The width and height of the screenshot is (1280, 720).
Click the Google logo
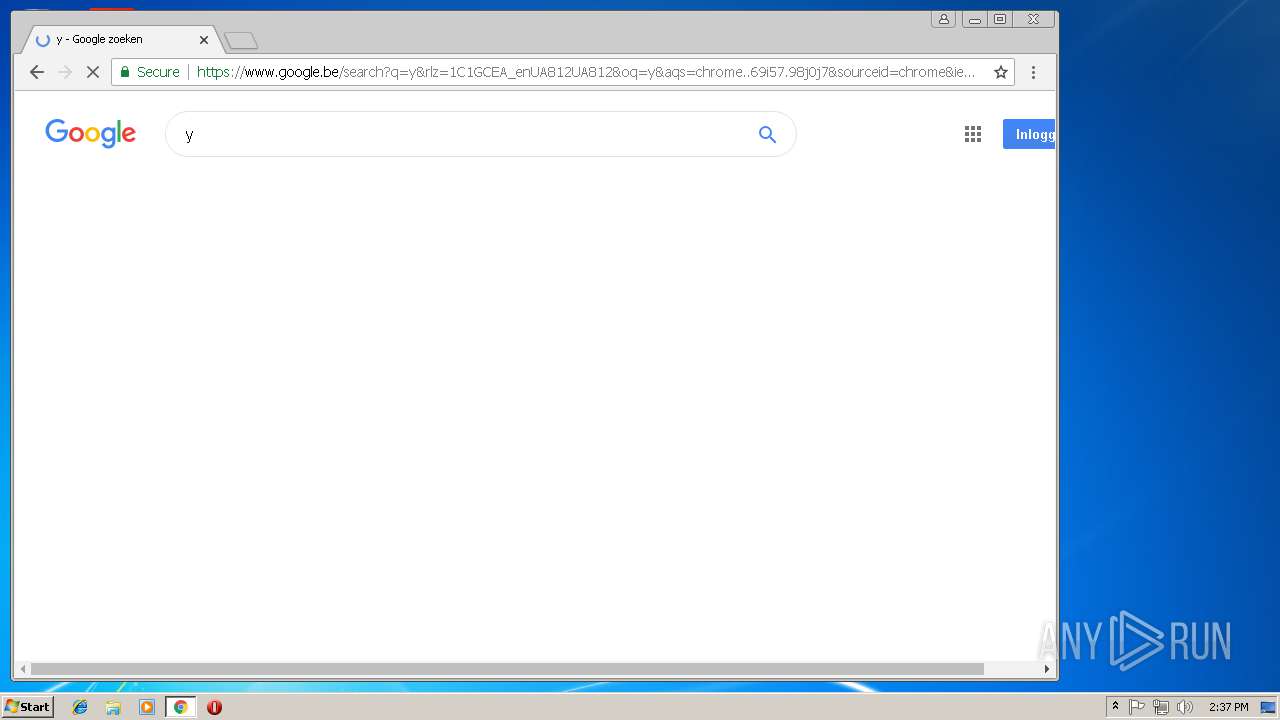click(90, 133)
